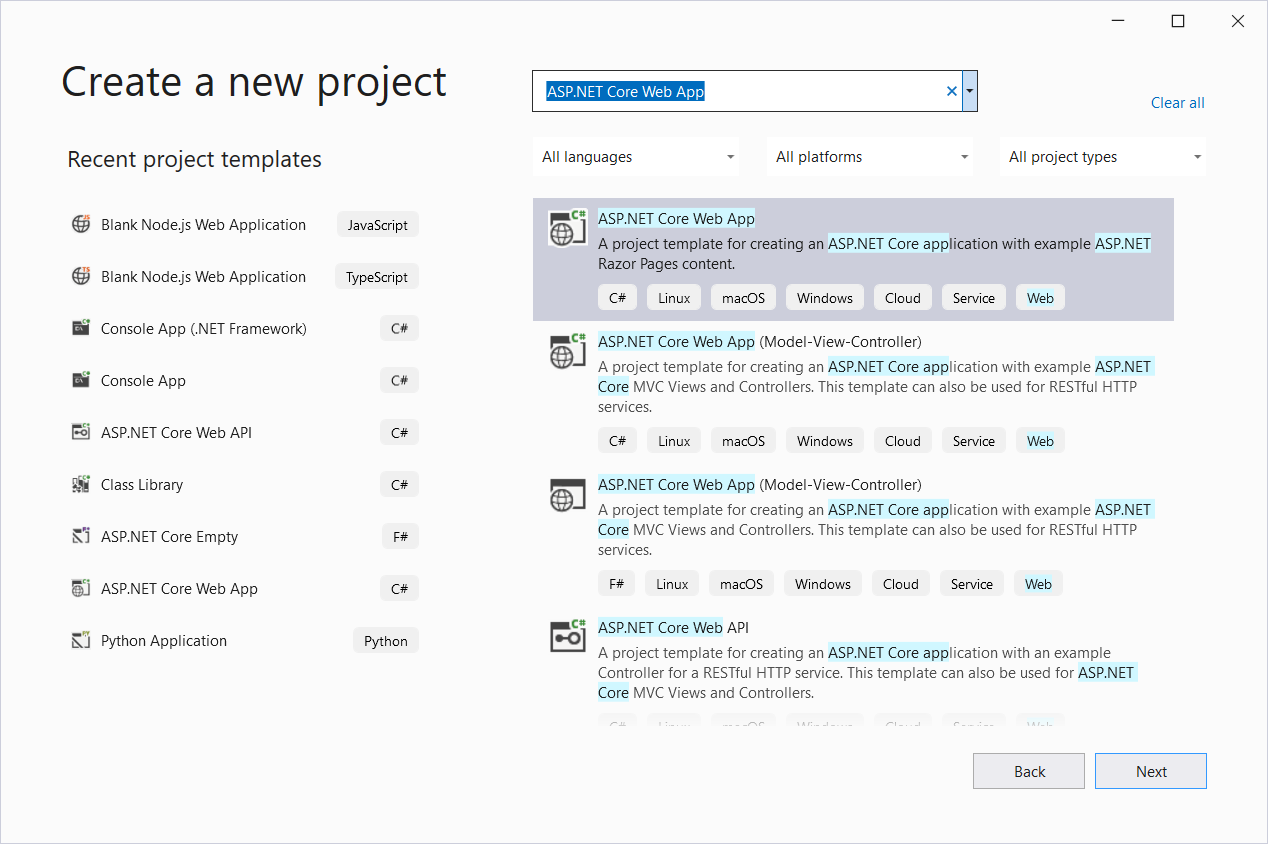The image size is (1268, 844).
Task: Click the F# tag in the third result
Action: [616, 584]
